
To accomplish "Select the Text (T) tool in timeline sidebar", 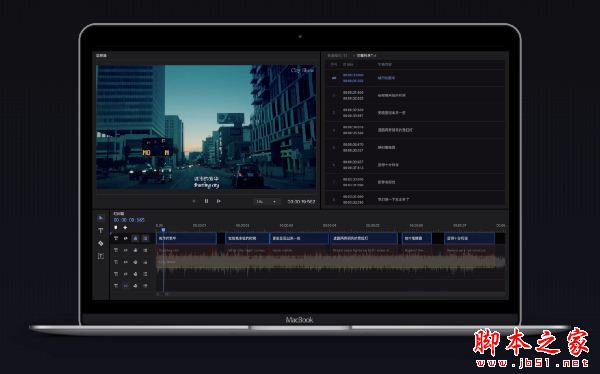I will point(101,230).
